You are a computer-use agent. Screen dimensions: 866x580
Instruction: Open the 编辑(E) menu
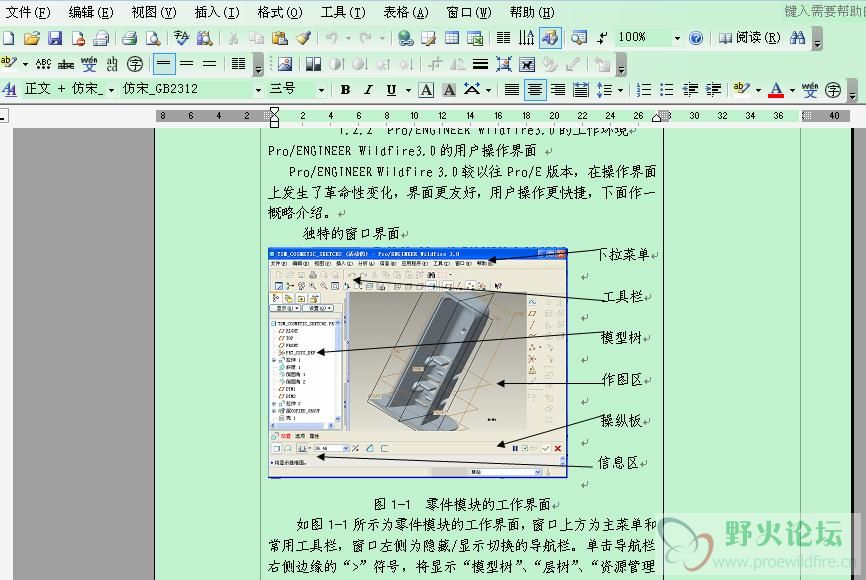tap(91, 12)
